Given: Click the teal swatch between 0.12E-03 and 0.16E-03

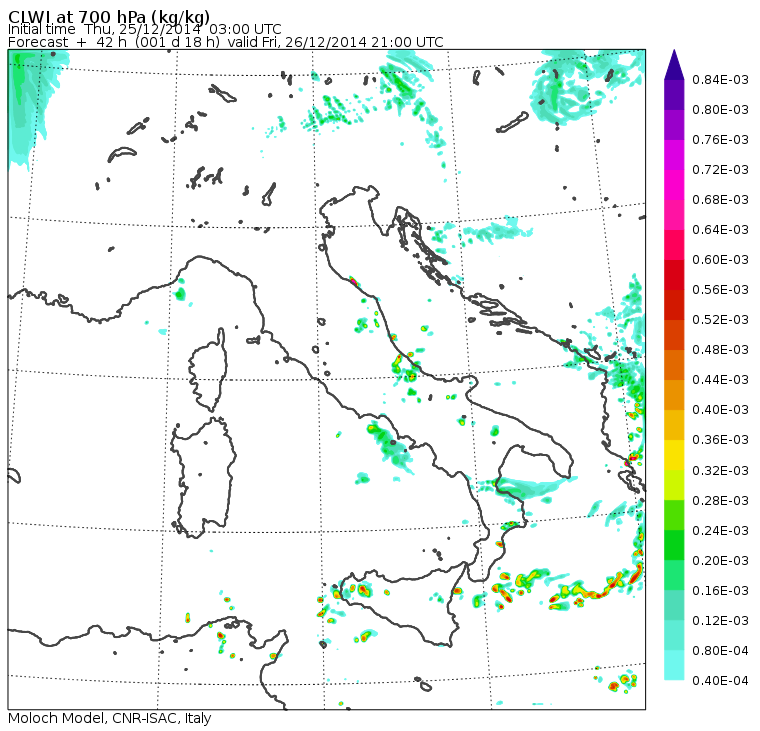Looking at the screenshot, I should click(674, 606).
